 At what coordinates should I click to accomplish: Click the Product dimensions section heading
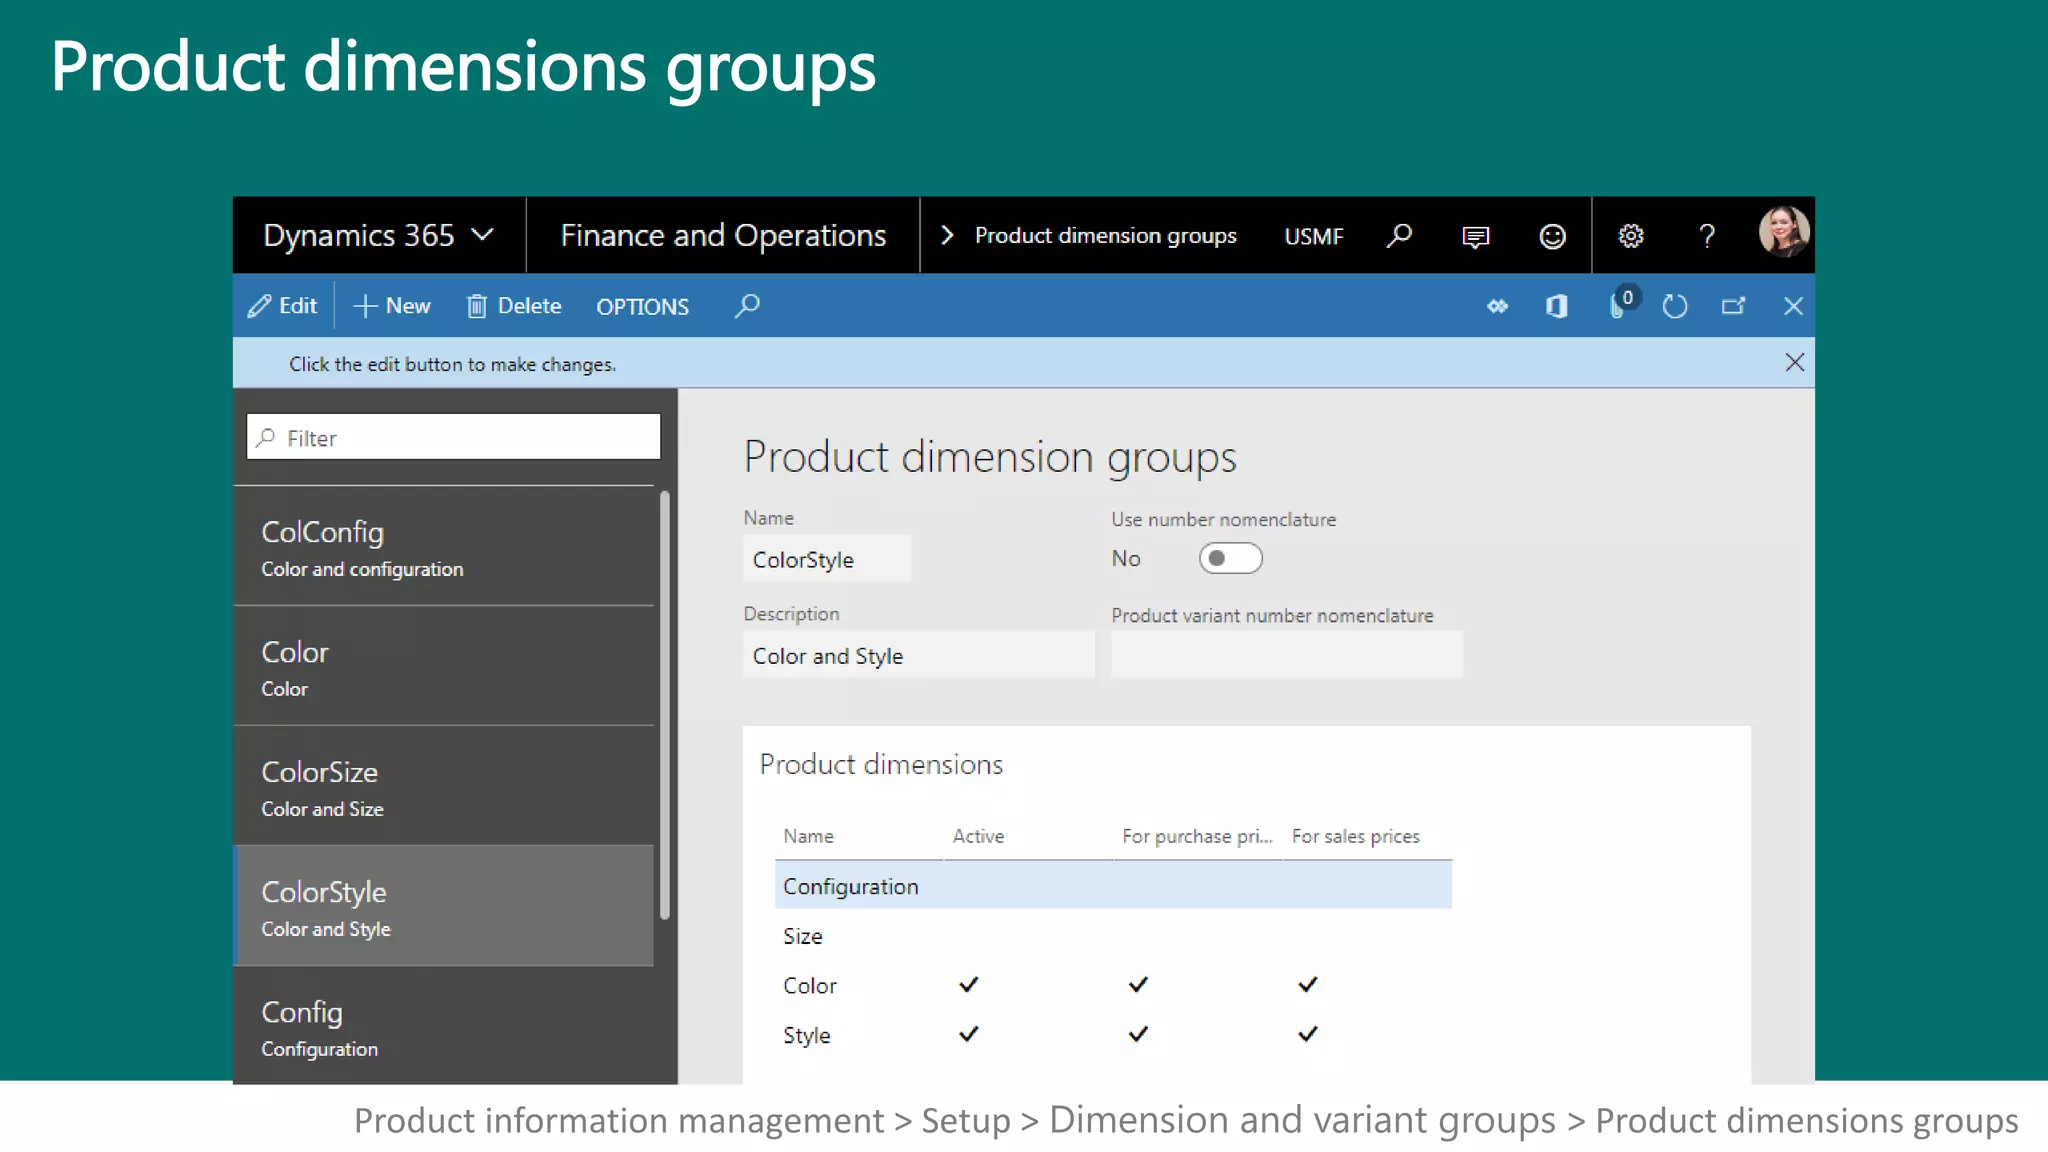point(881,764)
